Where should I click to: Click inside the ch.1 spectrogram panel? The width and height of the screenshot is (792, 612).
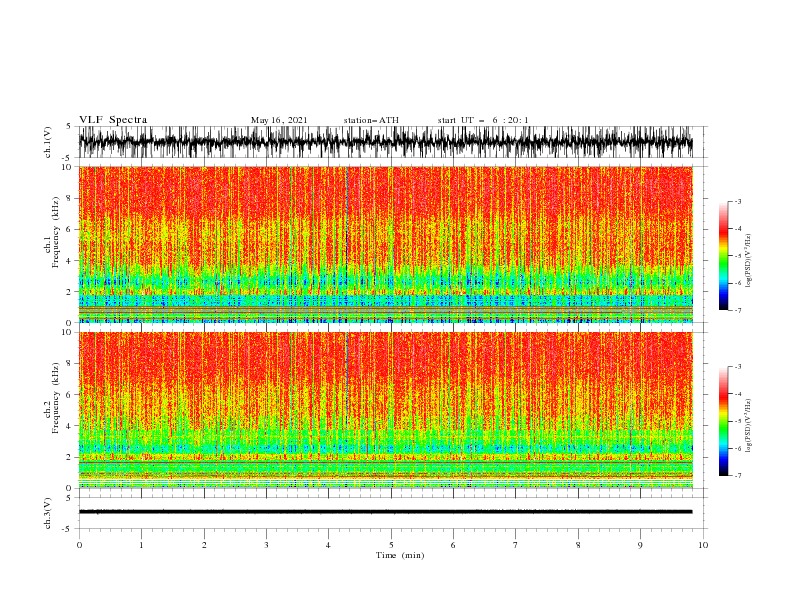pyautogui.click(x=385, y=244)
